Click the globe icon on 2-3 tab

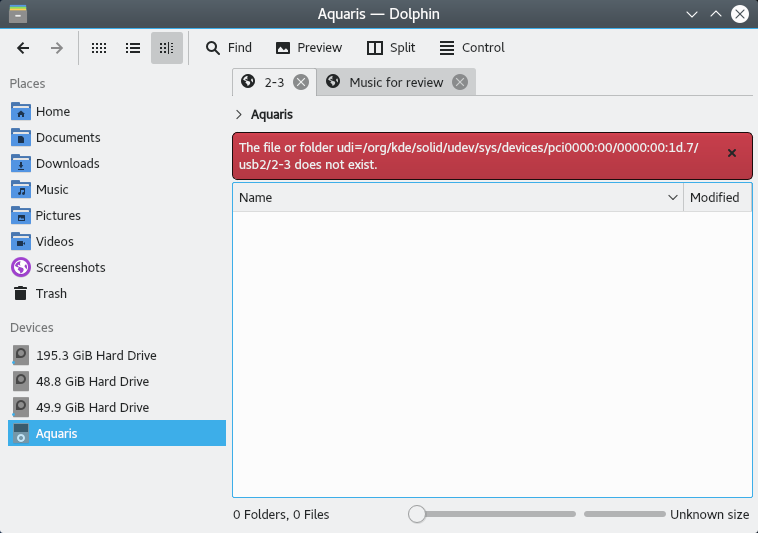248,82
